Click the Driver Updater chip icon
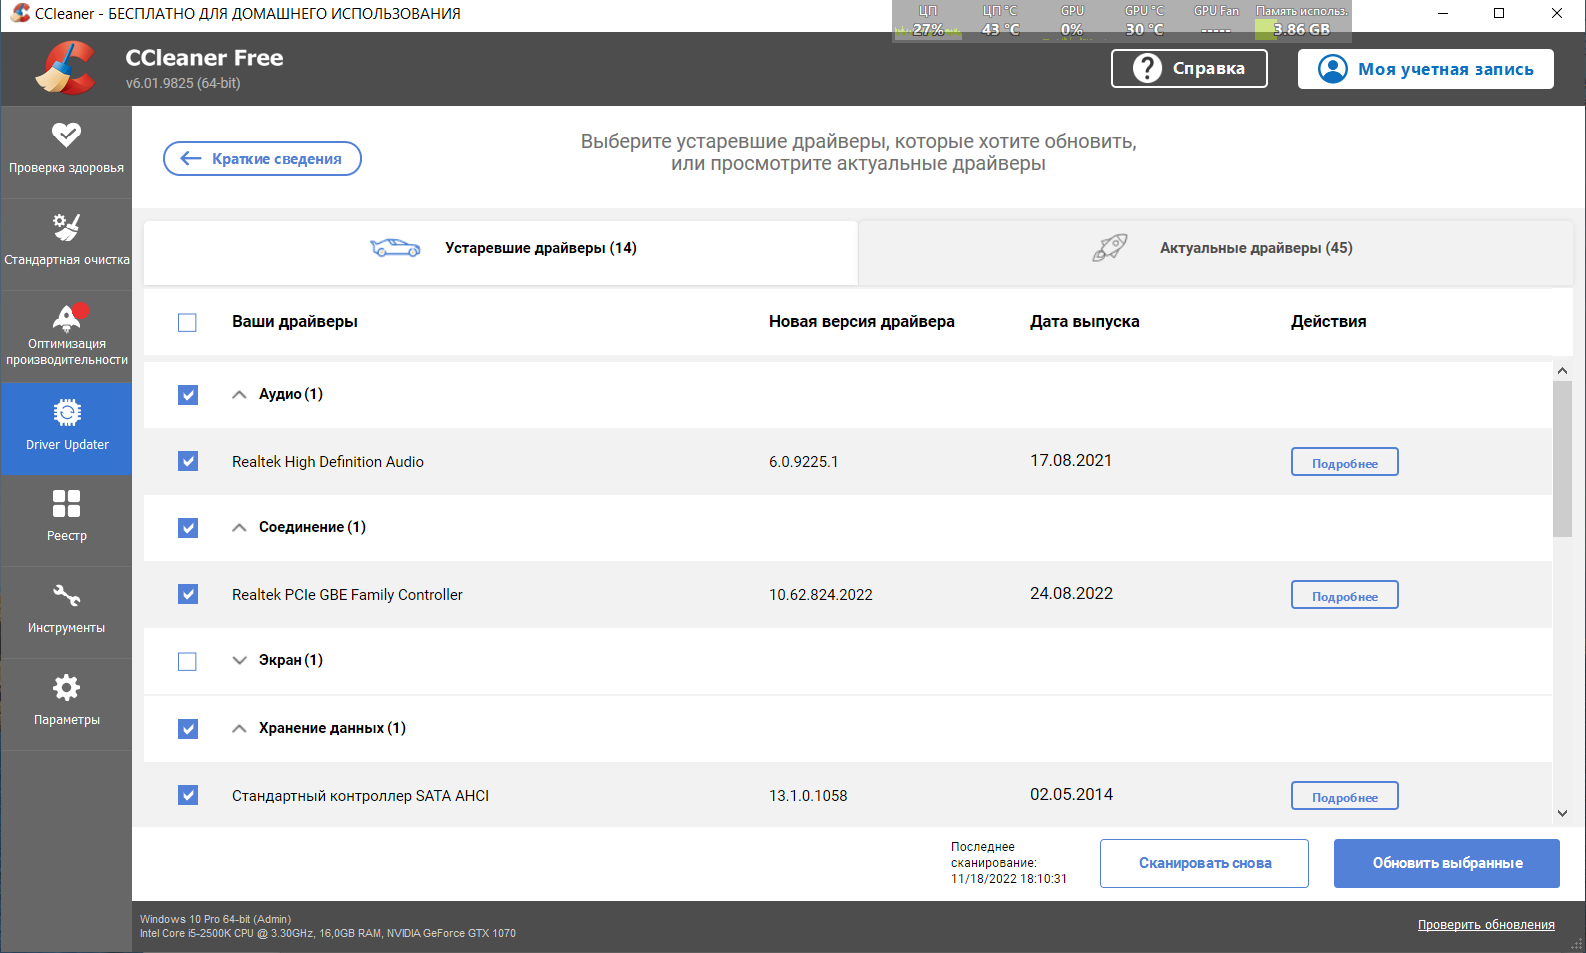Image resolution: width=1586 pixels, height=953 pixels. (67, 413)
